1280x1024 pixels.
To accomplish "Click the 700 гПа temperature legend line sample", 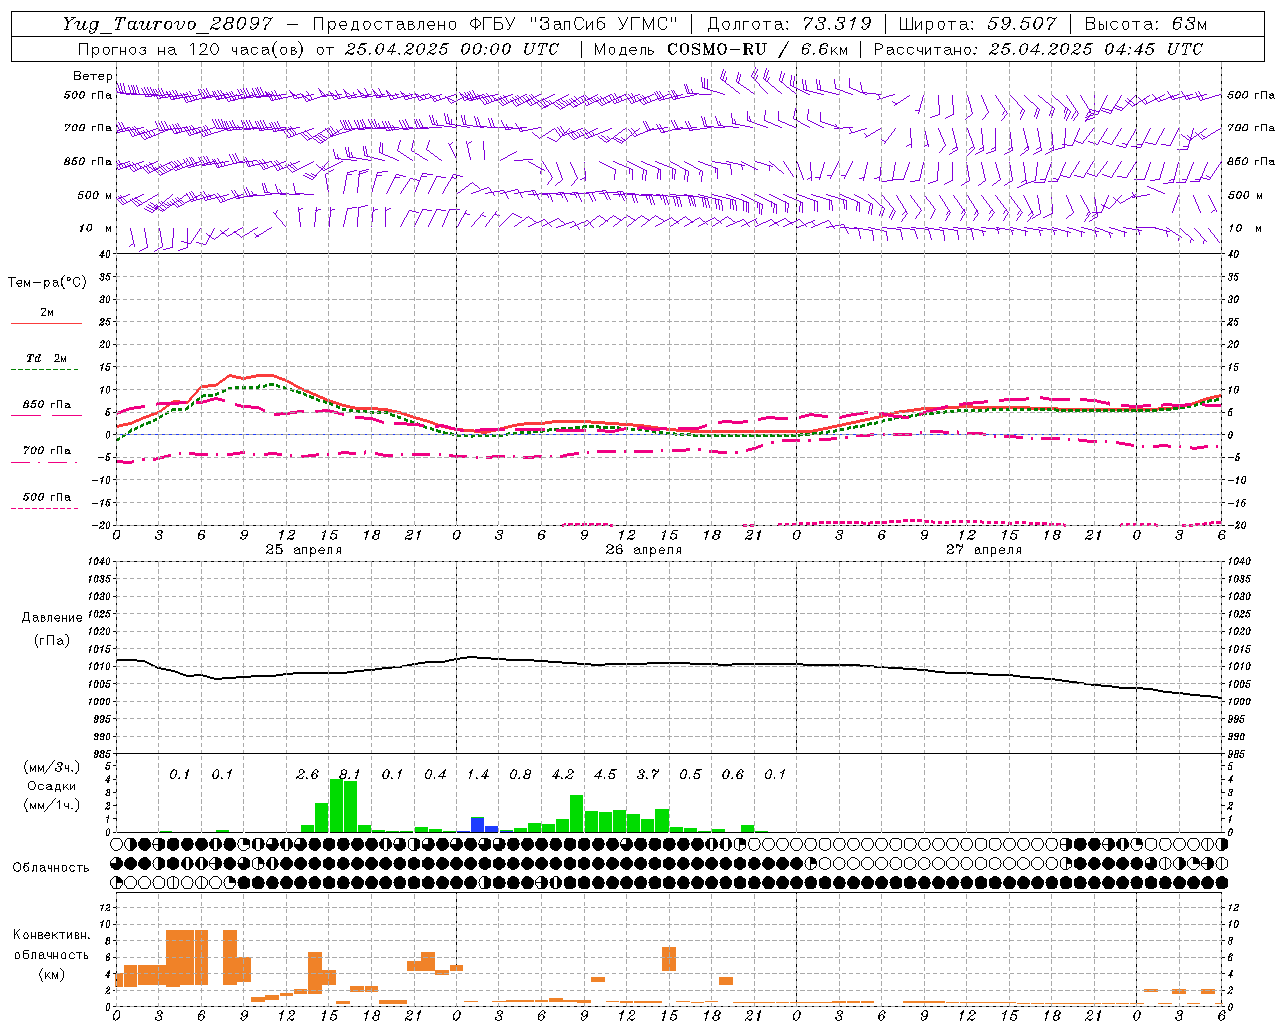I will click(x=45, y=462).
